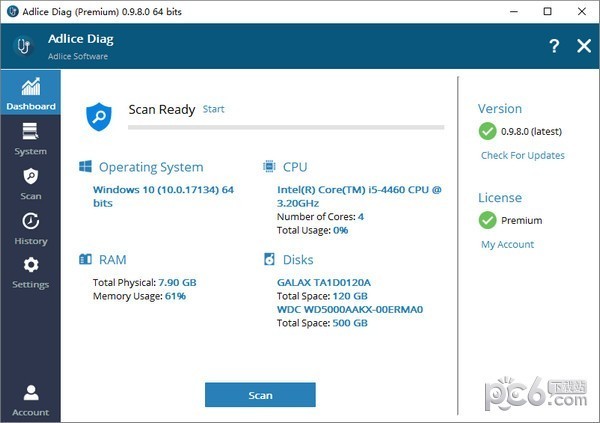
Task: Close the window with the title bar X
Action: [x=582, y=11]
